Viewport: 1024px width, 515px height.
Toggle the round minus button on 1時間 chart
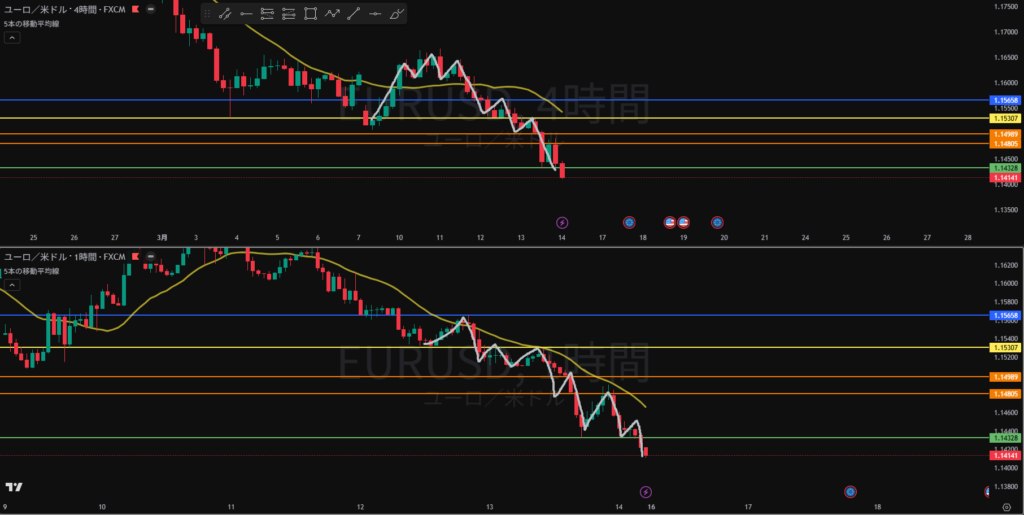(150, 257)
